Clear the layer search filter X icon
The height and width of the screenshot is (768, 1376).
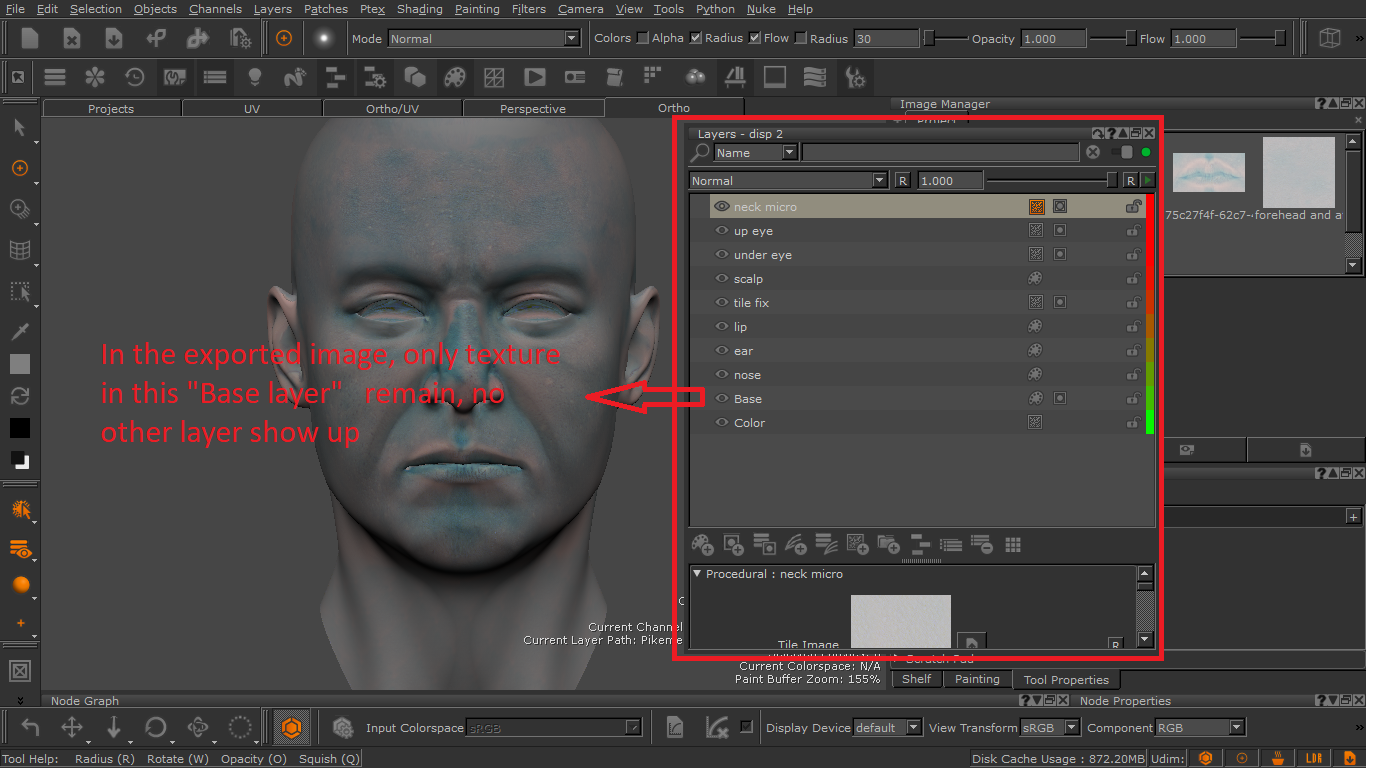click(x=1093, y=152)
